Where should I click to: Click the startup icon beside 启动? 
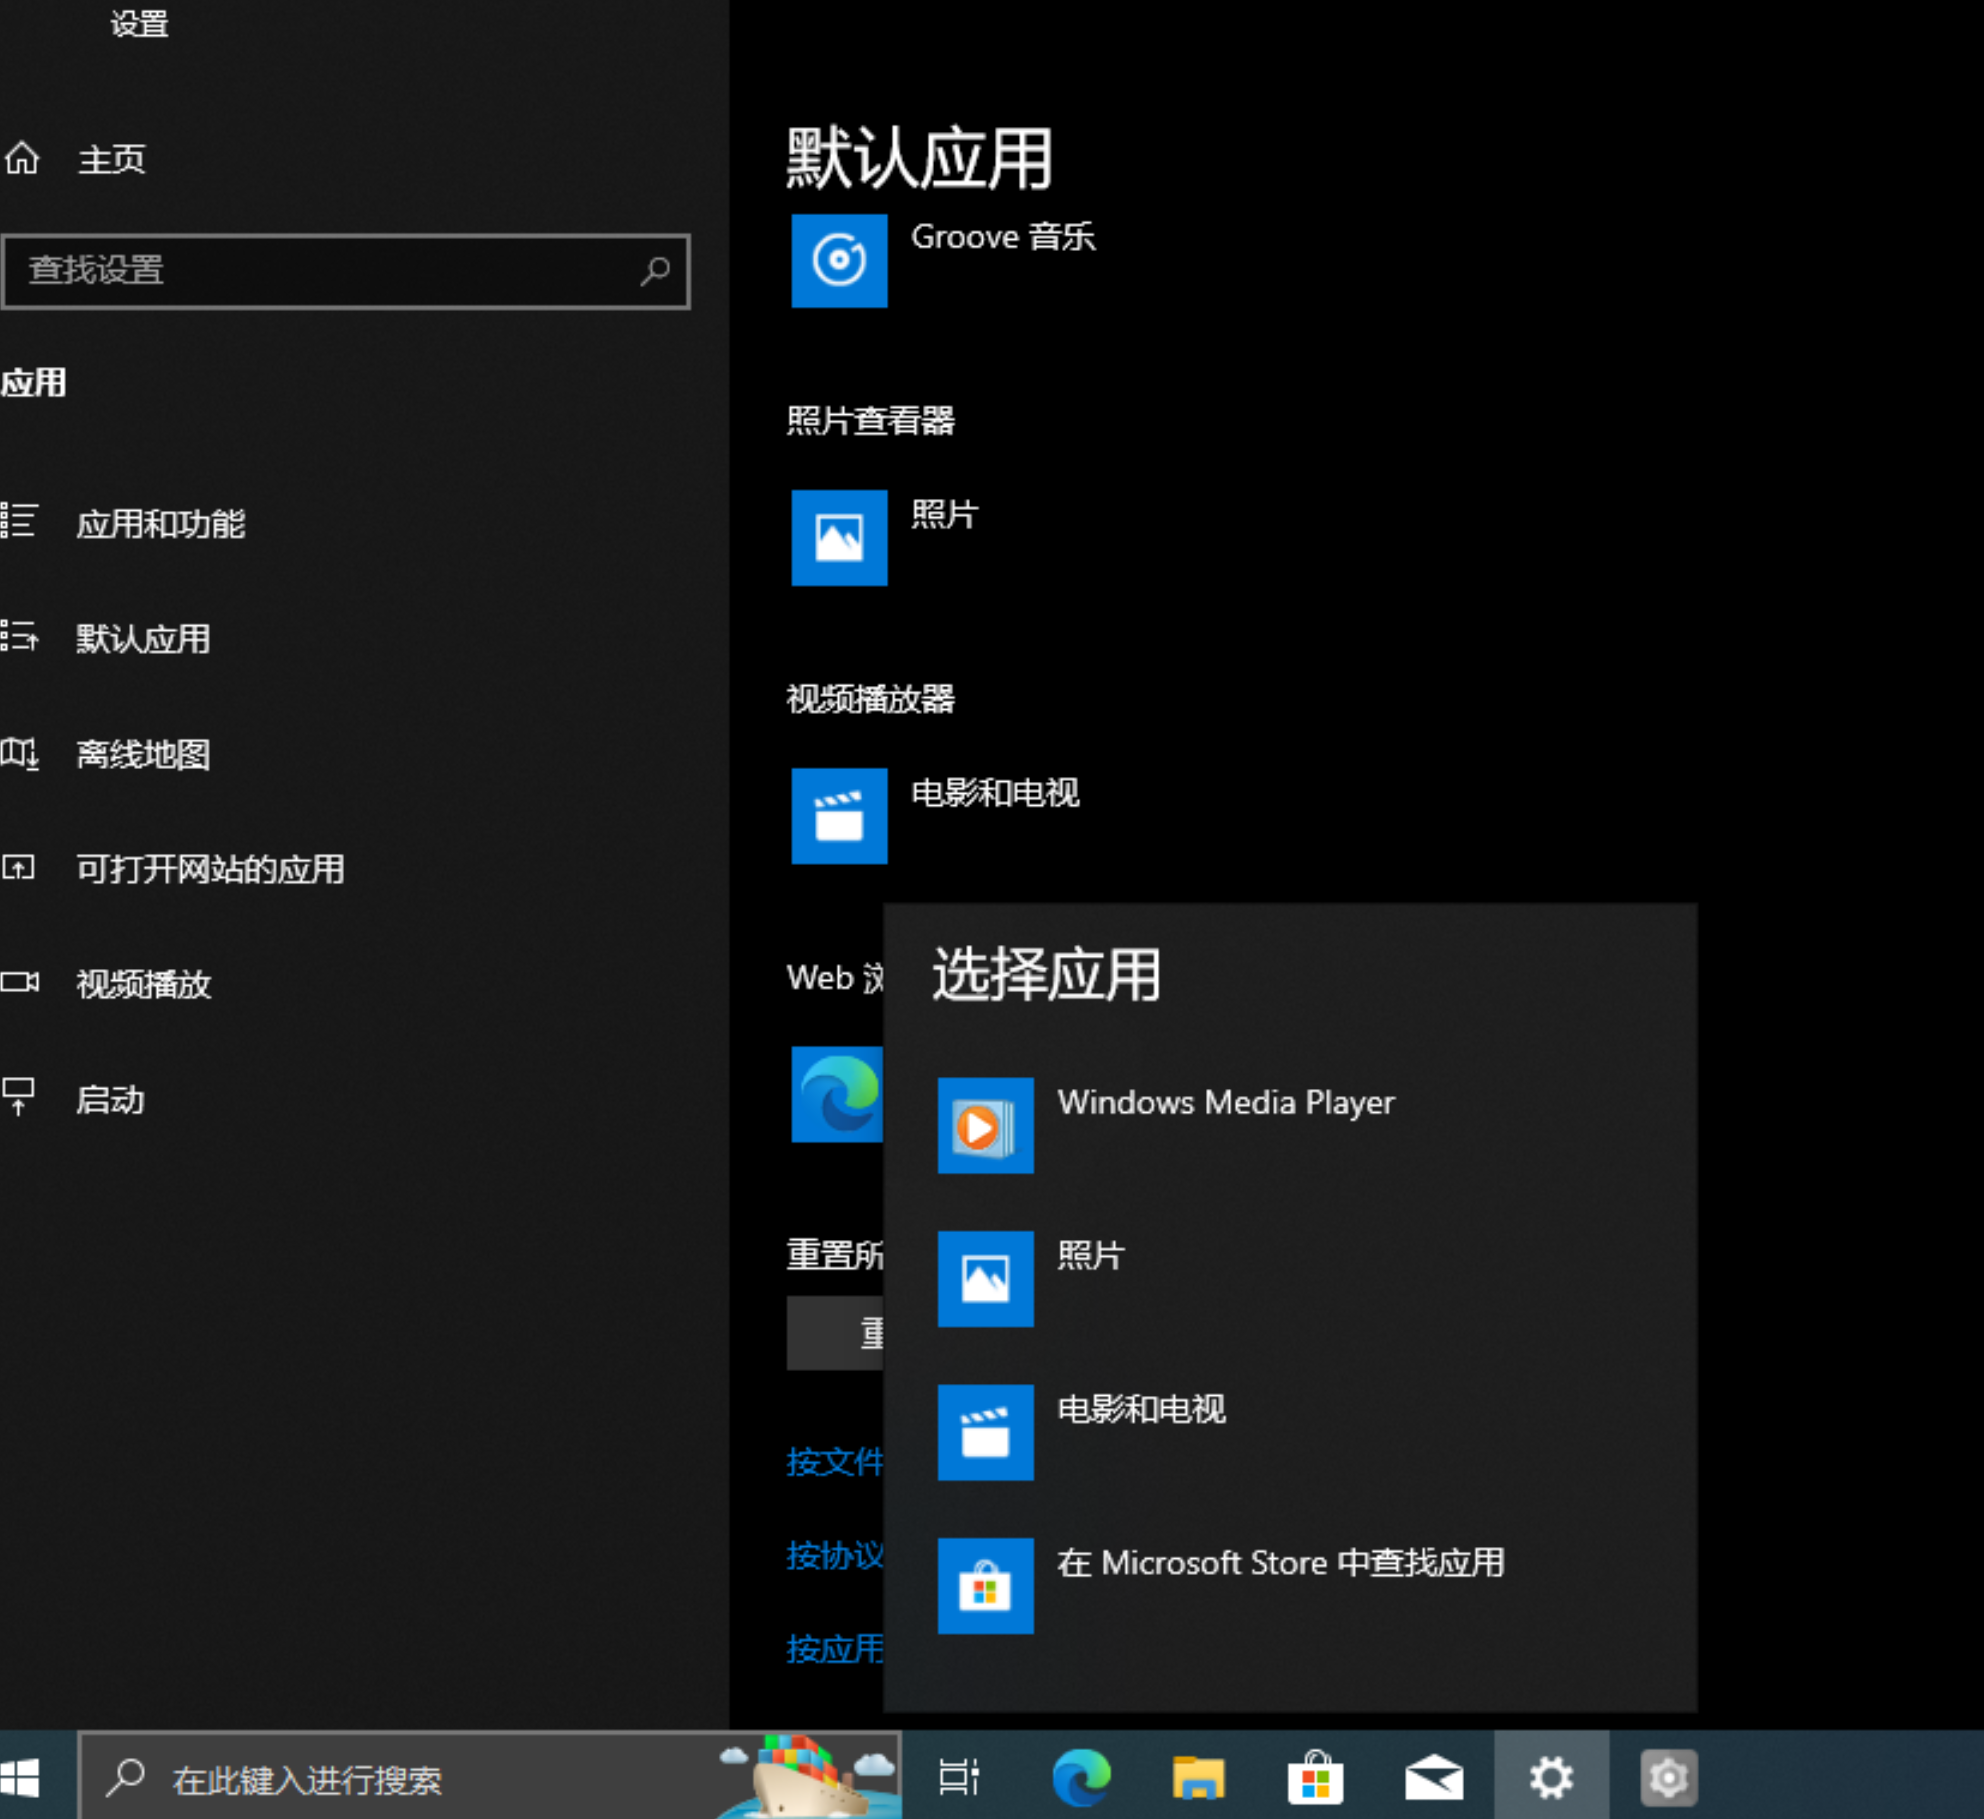18,1097
